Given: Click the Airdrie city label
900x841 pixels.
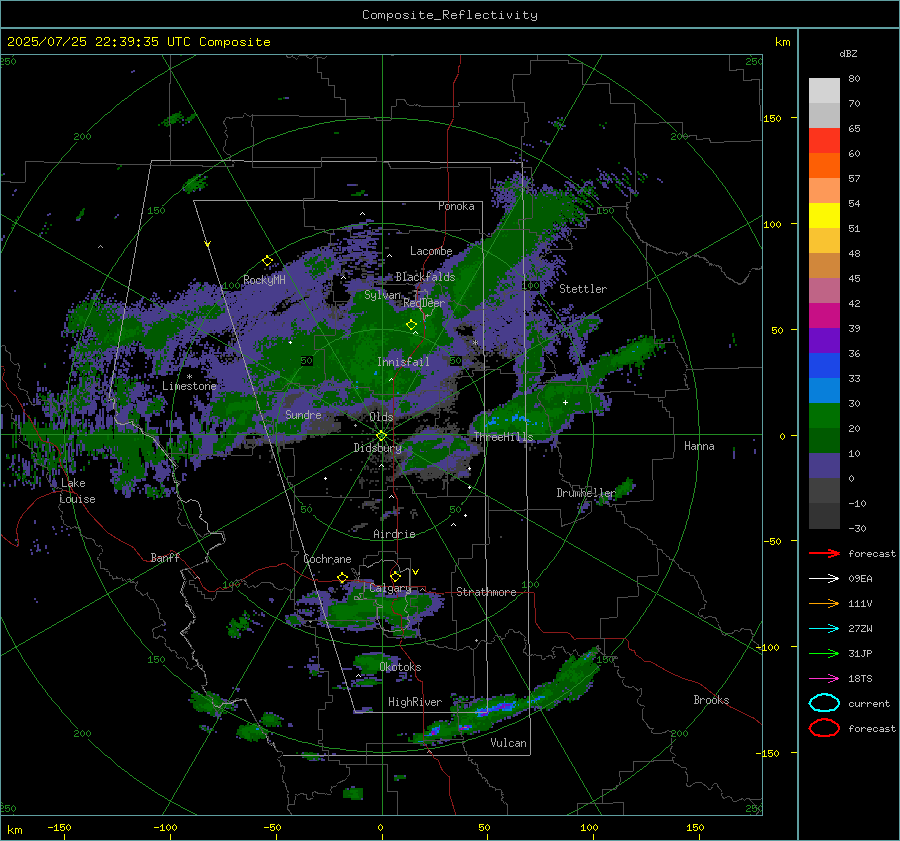Looking at the screenshot, I should coord(394,534).
